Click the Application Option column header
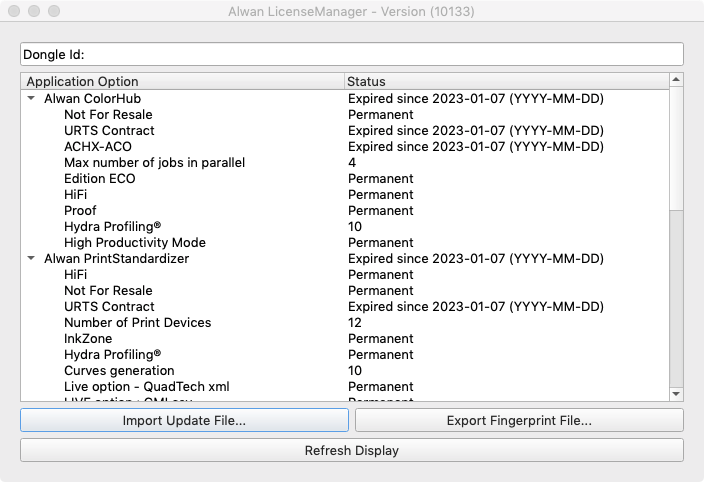 click(x=182, y=81)
